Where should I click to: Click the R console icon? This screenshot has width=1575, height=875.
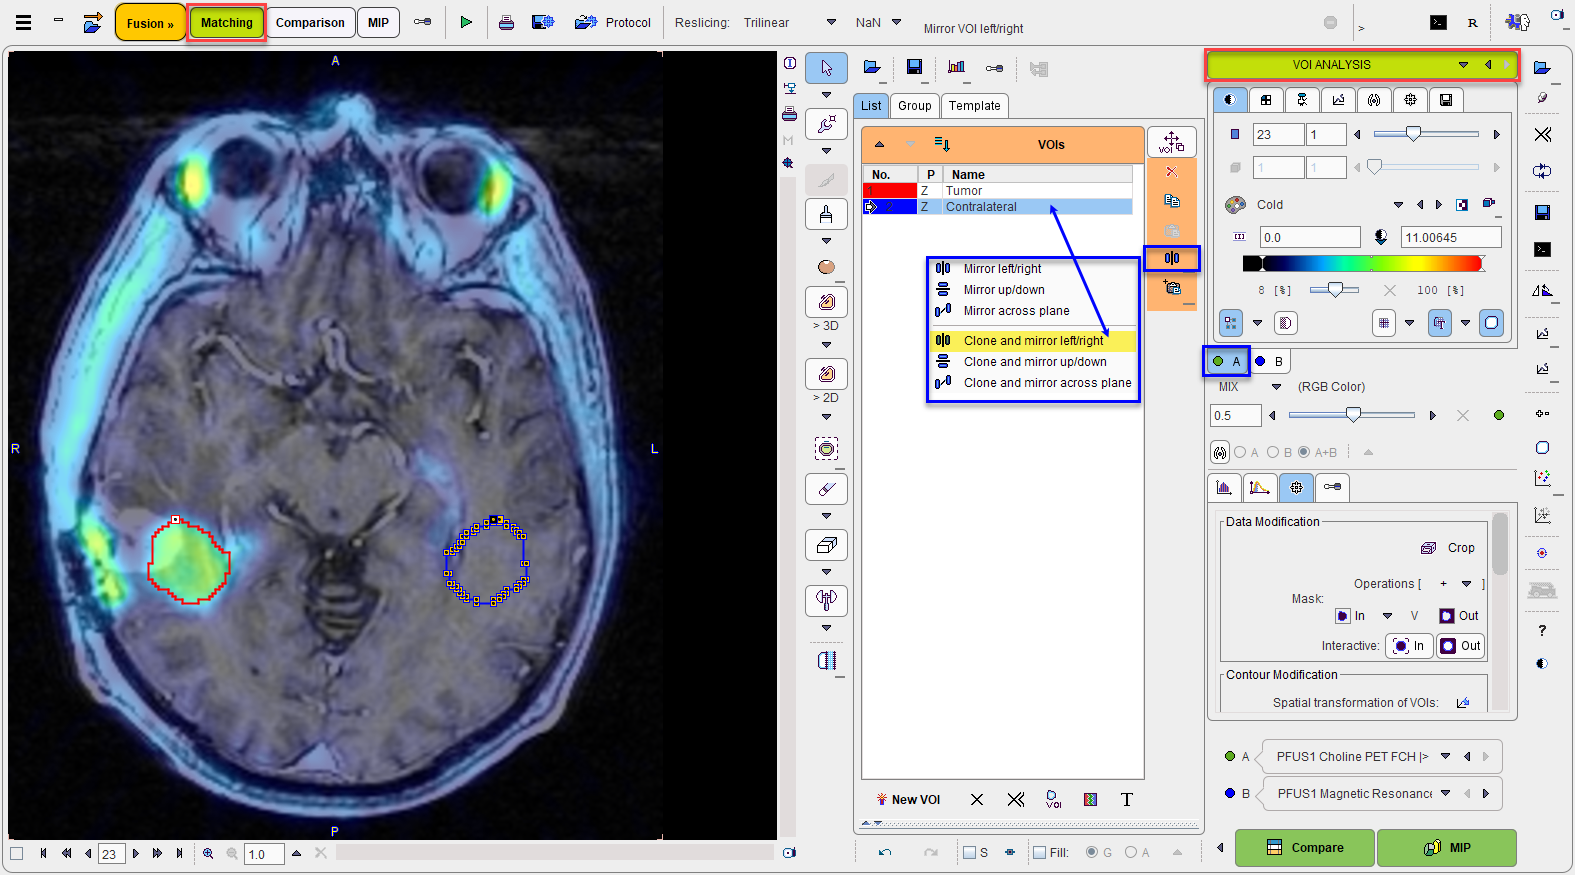1473,22
